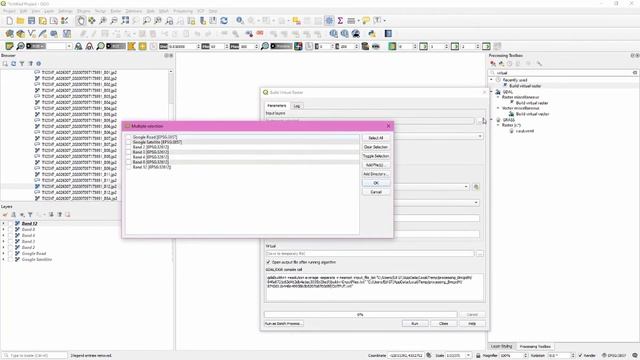Click the 0% progress bar in Build Virtual Raster
The width and height of the screenshot is (640, 360).
(360, 315)
